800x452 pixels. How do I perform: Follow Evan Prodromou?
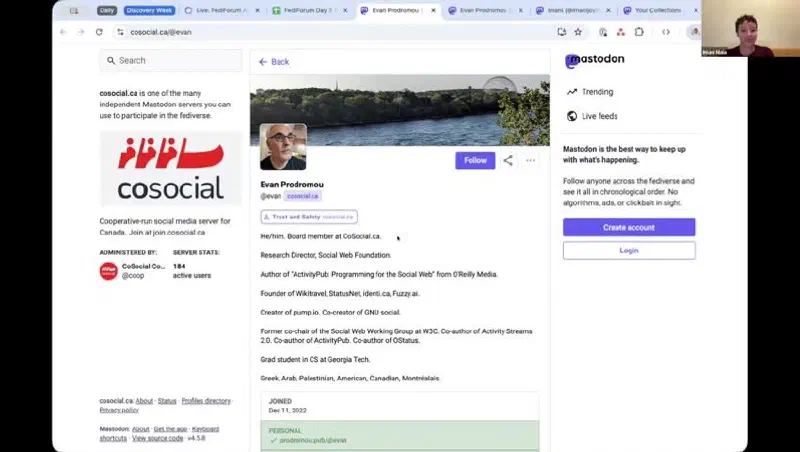[475, 160]
